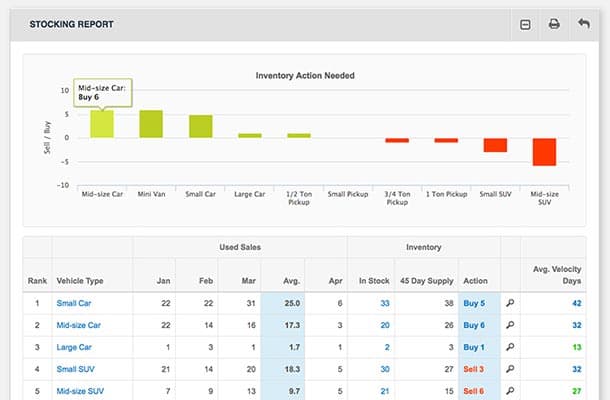Sort by the In Stock column header
This screenshot has width=610, height=400.
(374, 281)
